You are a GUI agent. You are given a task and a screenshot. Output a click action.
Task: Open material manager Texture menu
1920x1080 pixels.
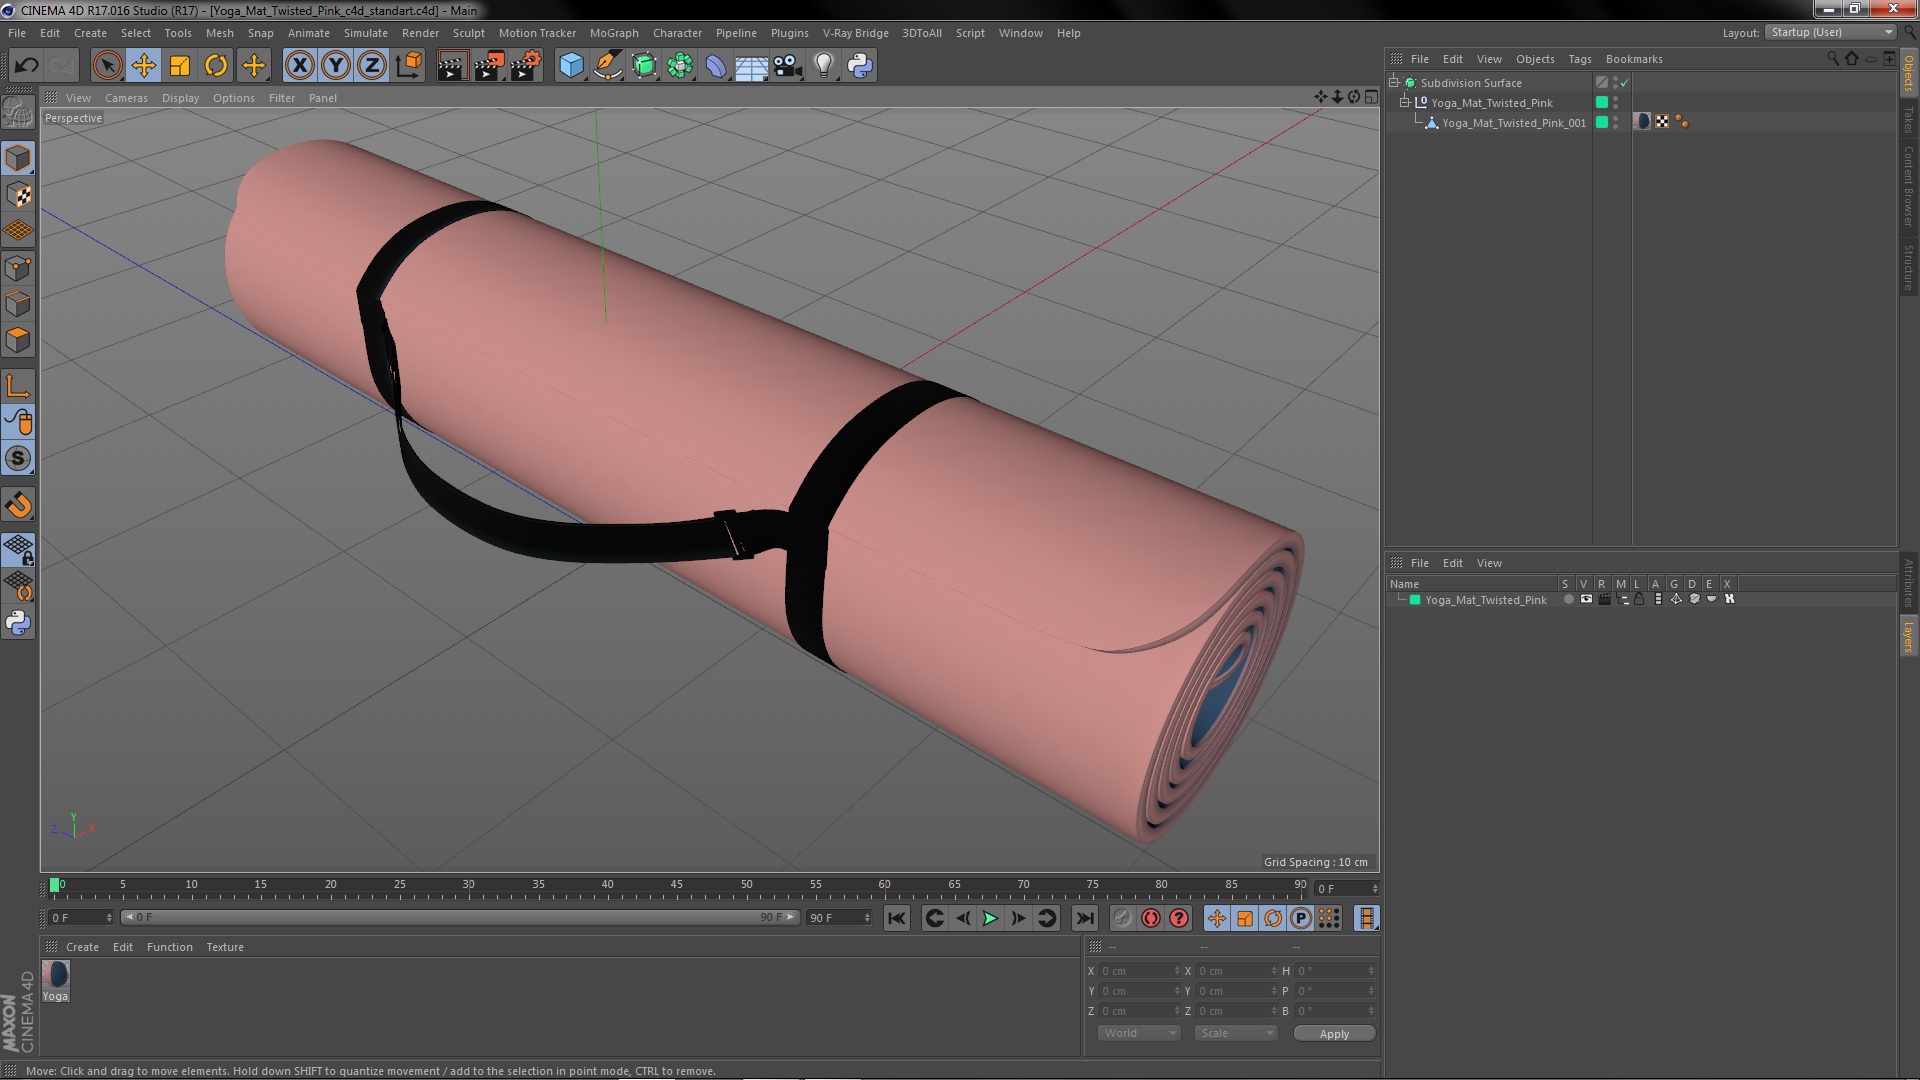(225, 947)
